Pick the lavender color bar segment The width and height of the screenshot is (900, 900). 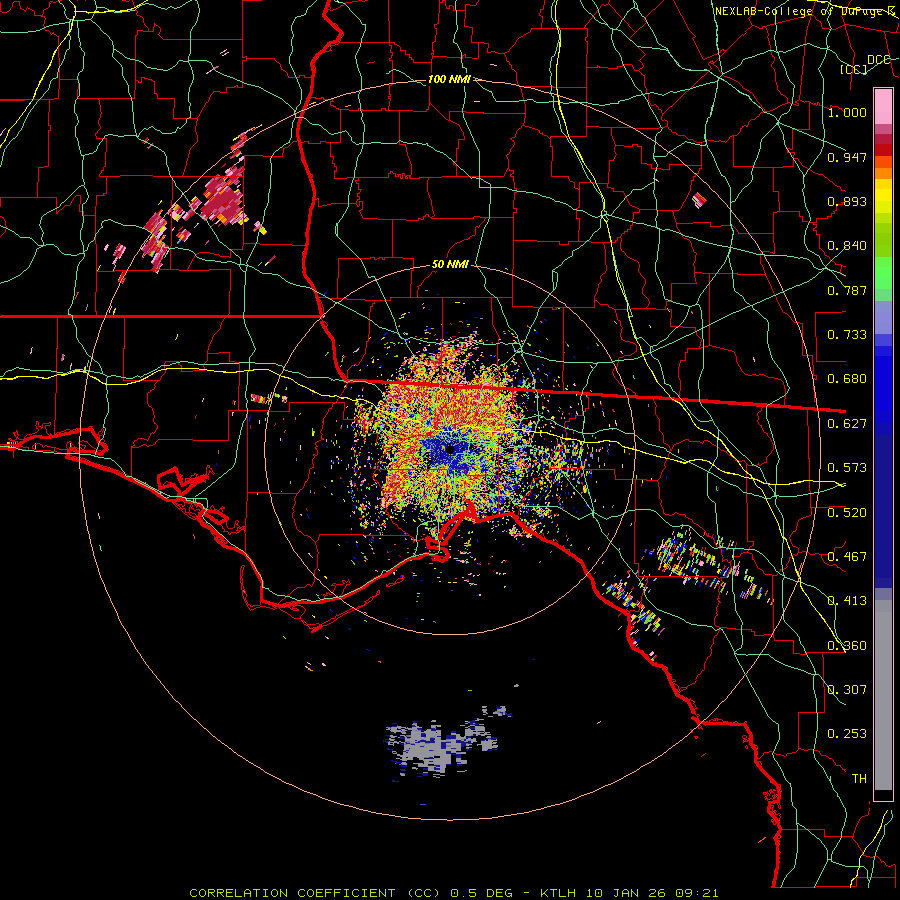[x=883, y=317]
